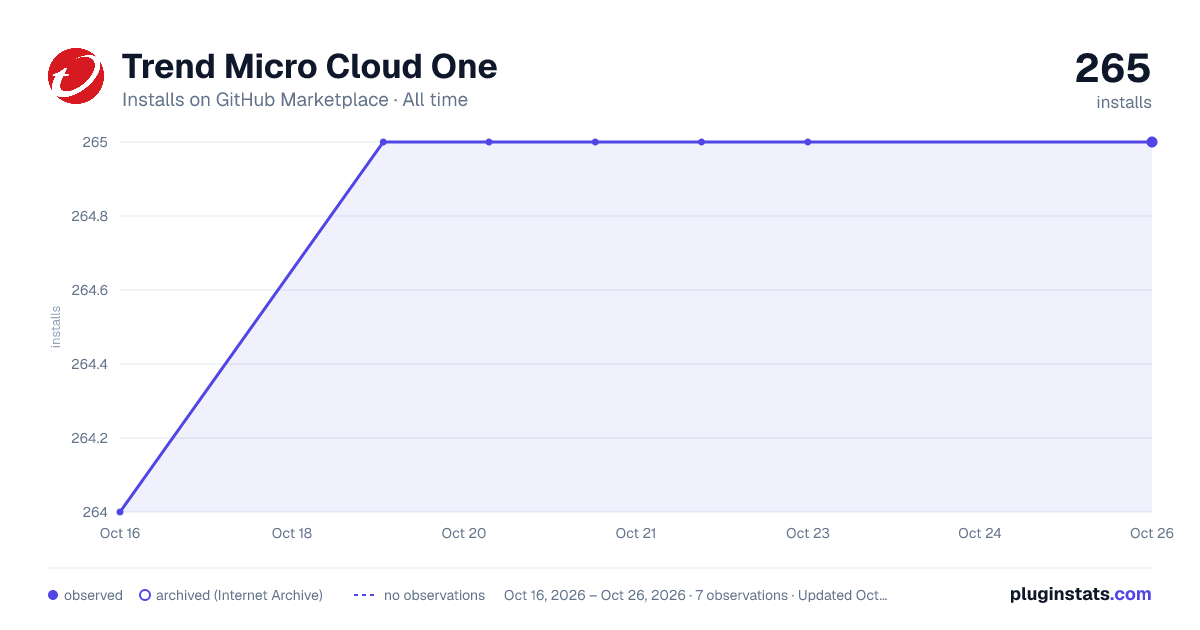Open the pluginstats.com link
The height and width of the screenshot is (630, 1200).
[x=1080, y=594]
